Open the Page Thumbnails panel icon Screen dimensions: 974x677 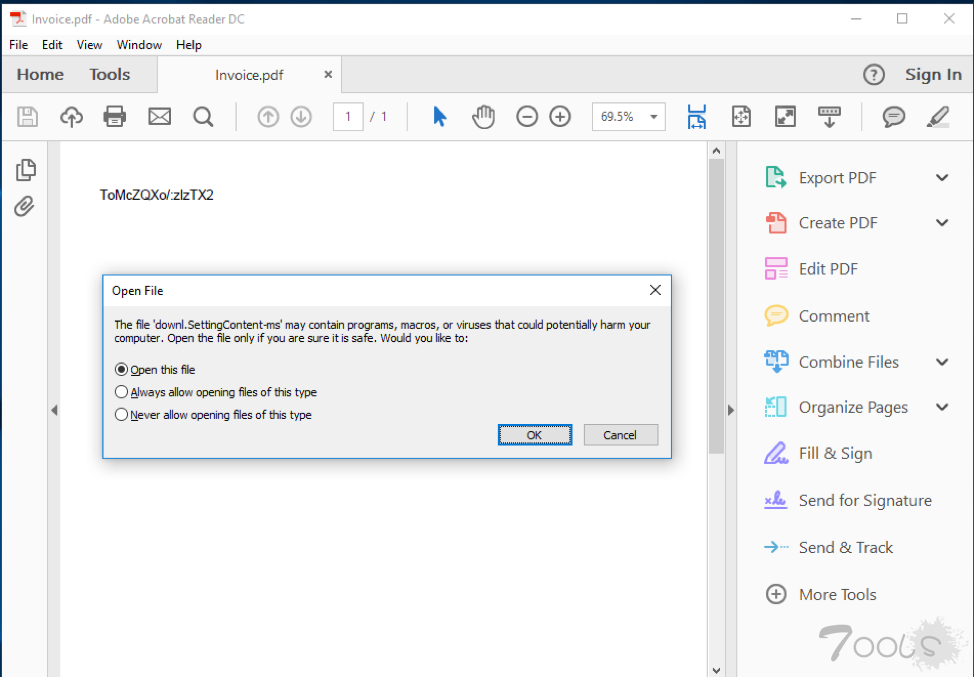25,170
